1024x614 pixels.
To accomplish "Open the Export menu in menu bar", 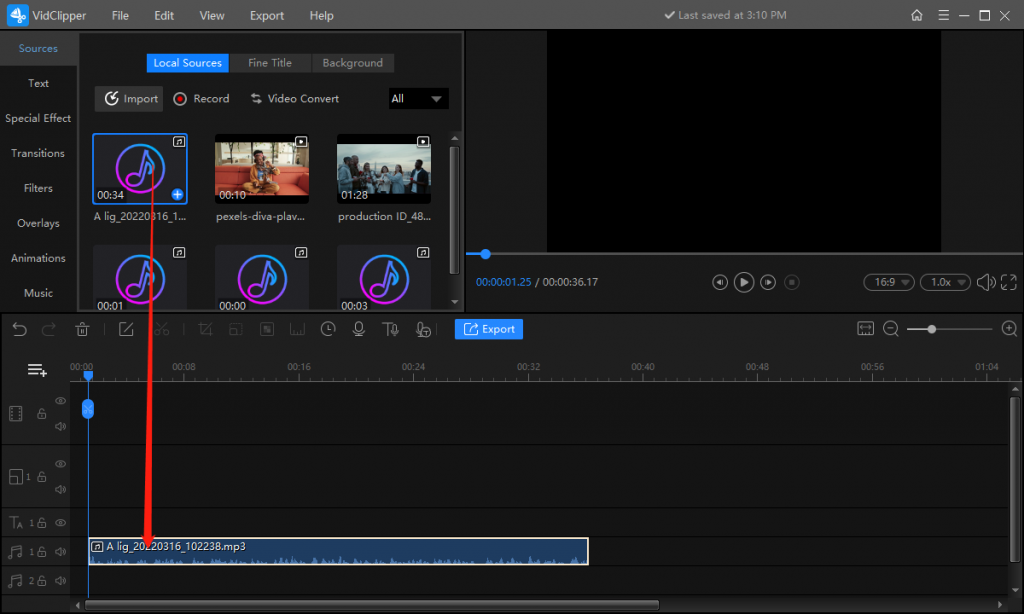I will coord(267,16).
